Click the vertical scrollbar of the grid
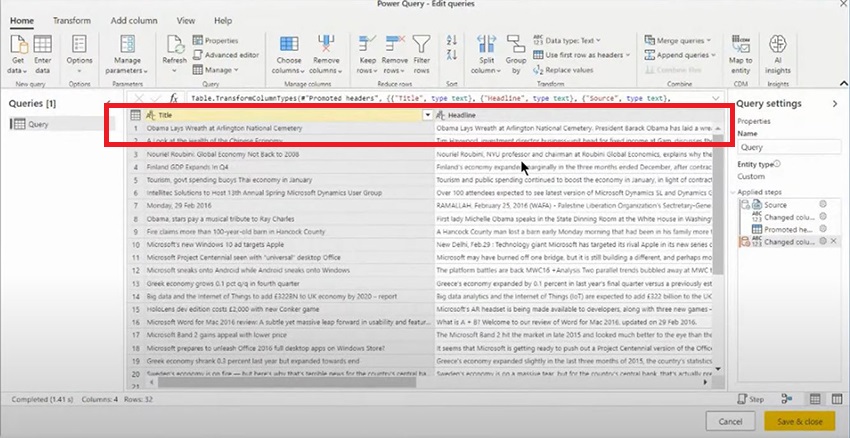Screen dimensions: 850x438 [718, 204]
